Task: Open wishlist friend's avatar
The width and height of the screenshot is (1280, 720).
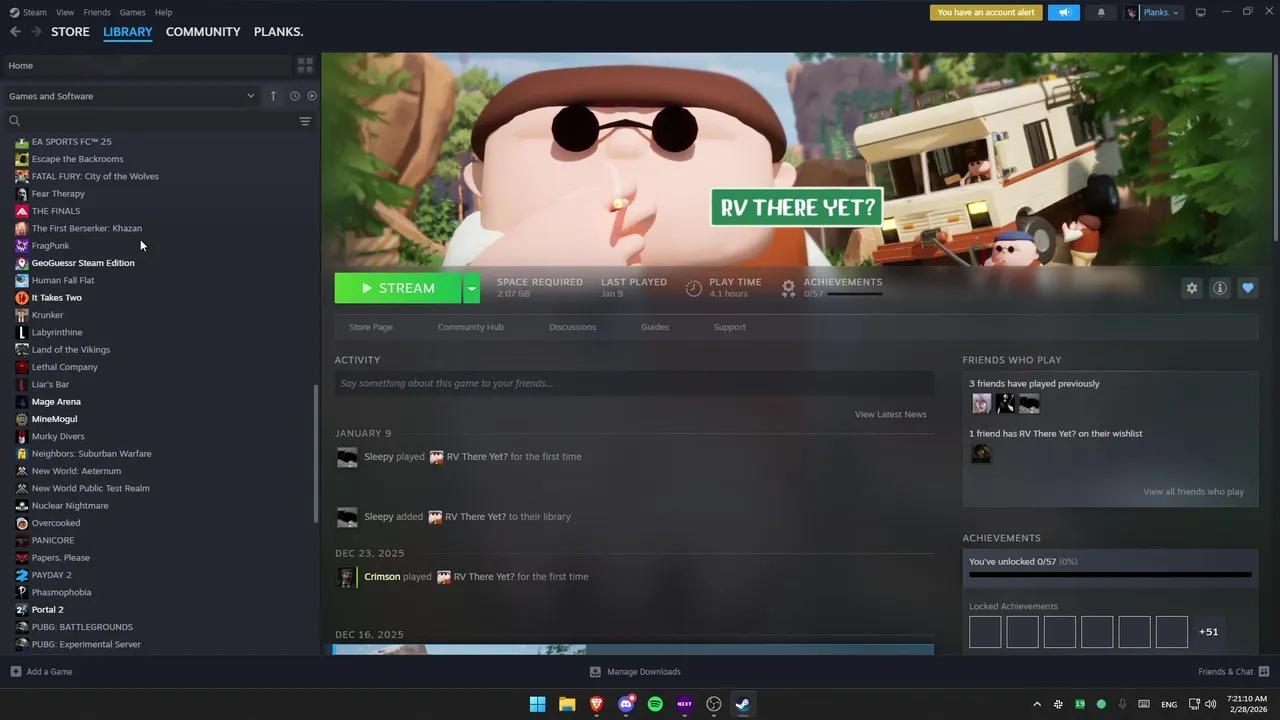Action: coord(981,454)
